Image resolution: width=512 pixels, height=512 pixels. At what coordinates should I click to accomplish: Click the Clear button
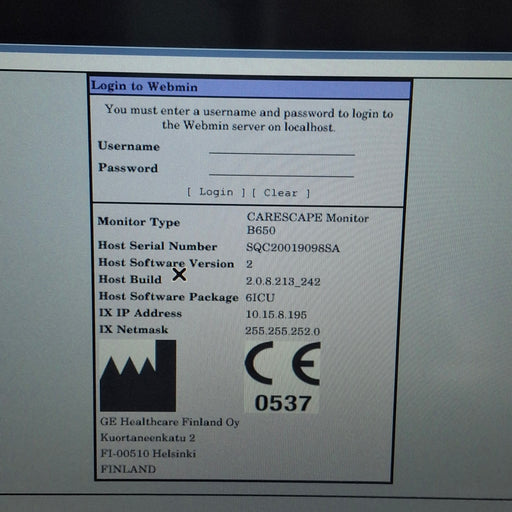coord(281,193)
